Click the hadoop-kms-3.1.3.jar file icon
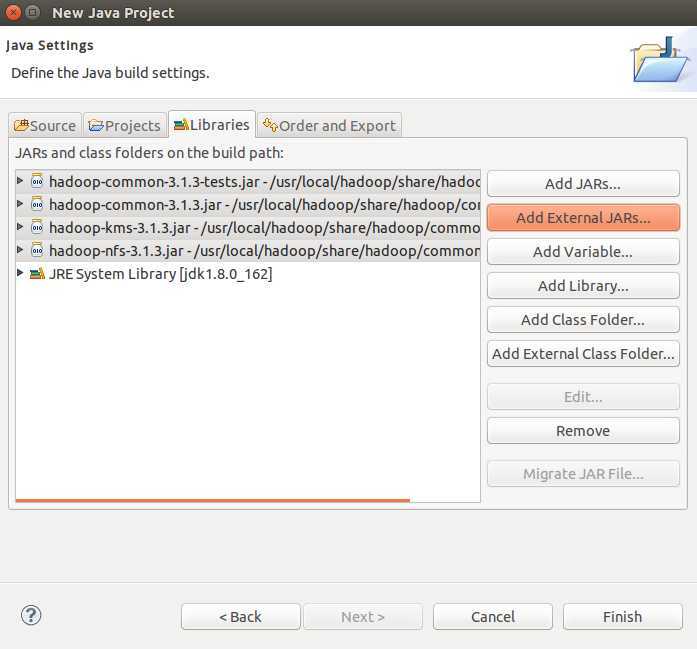Image resolution: width=697 pixels, height=649 pixels. 37,227
